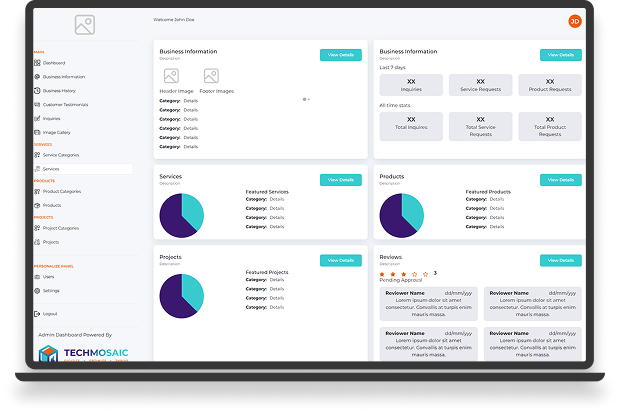Click the Logout arrow icon
The width and height of the screenshot is (620, 412).
tap(37, 314)
